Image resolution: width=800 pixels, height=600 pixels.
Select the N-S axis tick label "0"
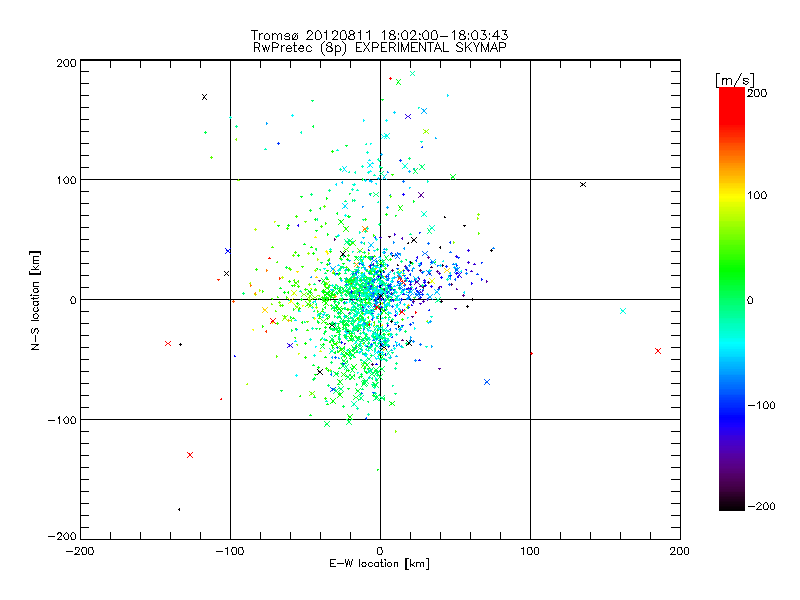tap(73, 300)
